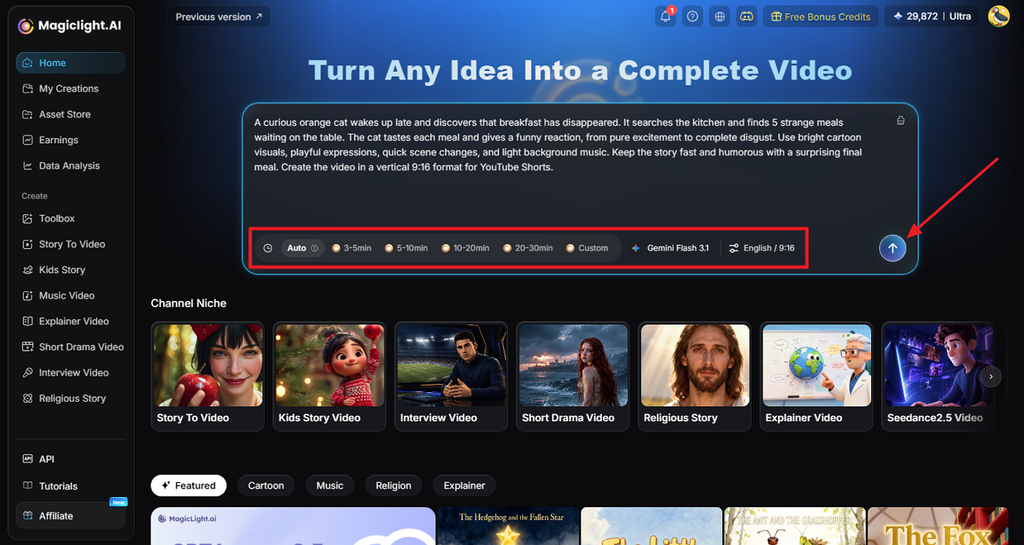
Task: Open Affiliate in sidebar
Action: click(71, 516)
